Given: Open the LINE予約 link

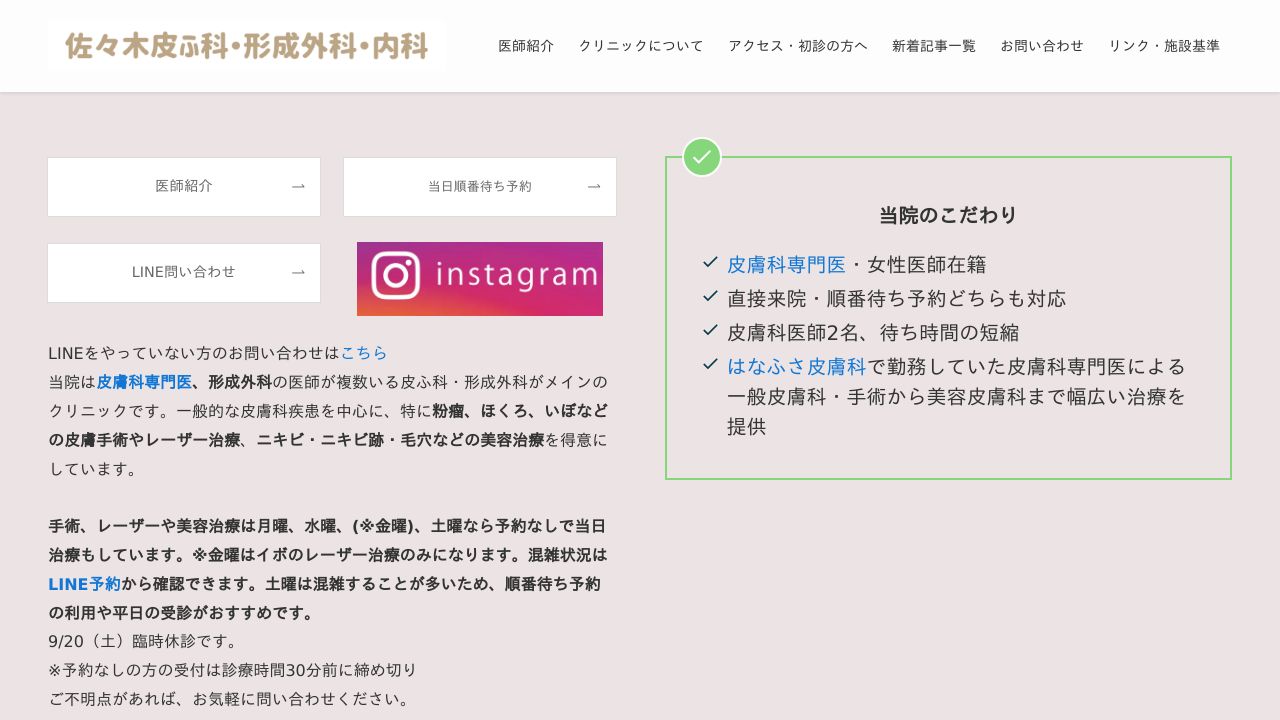Looking at the screenshot, I should tap(84, 584).
